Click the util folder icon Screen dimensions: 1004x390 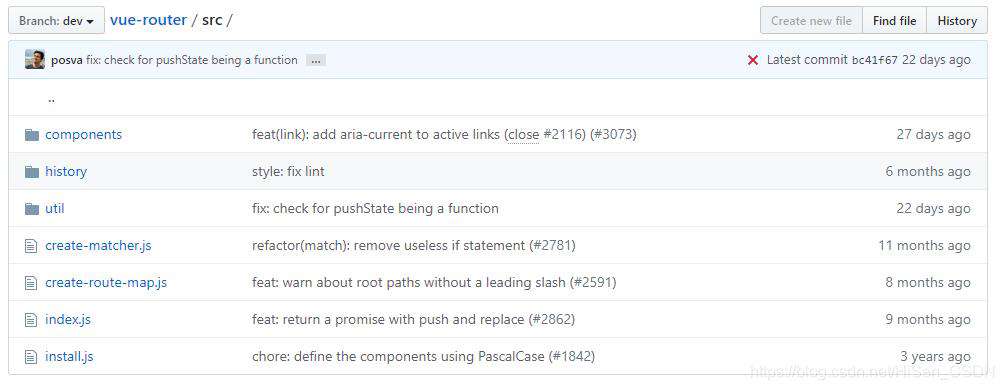click(32, 209)
